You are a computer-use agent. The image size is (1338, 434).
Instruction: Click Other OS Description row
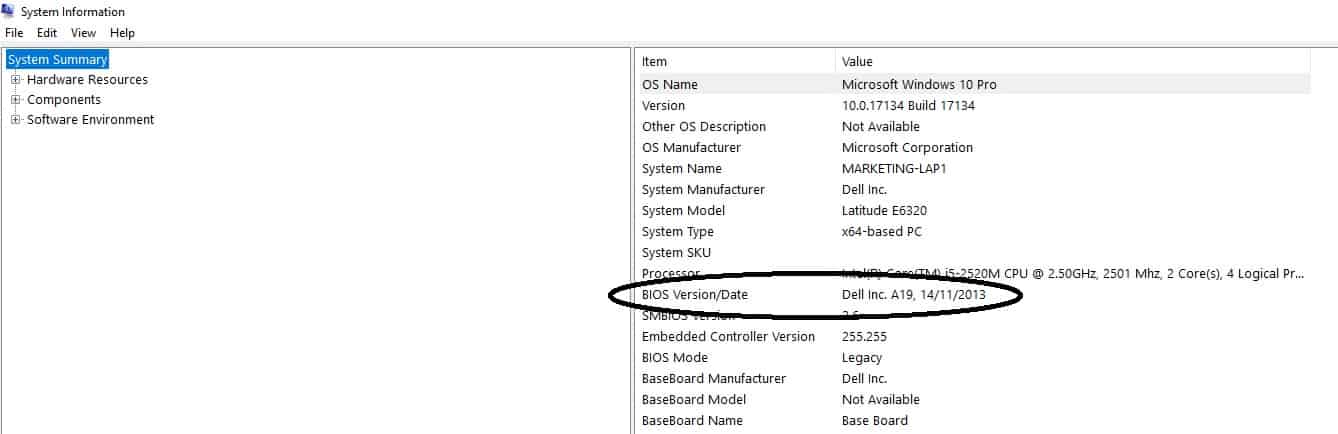coord(973,127)
